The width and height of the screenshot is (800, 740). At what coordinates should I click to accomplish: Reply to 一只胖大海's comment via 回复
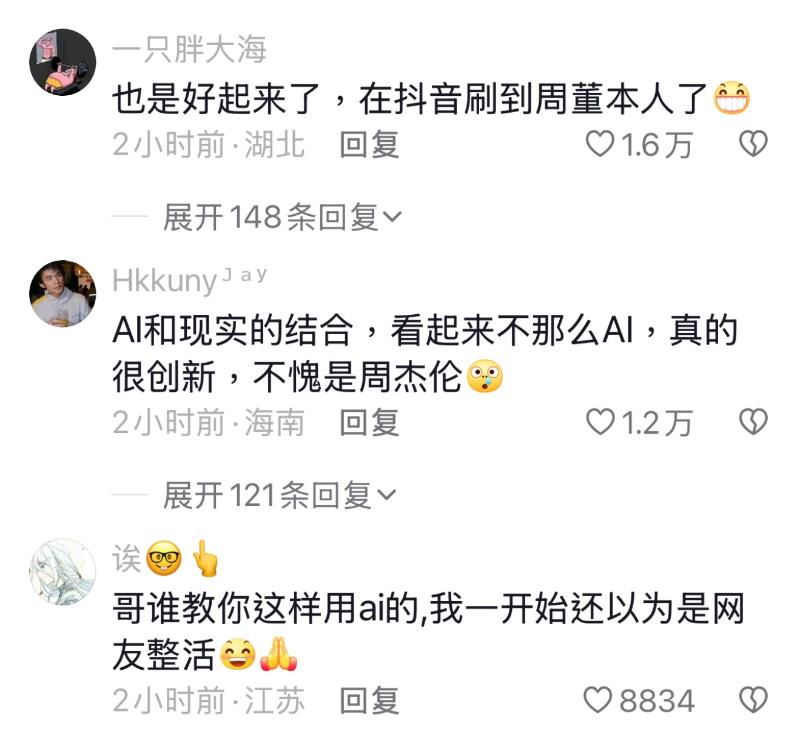[x=369, y=144]
